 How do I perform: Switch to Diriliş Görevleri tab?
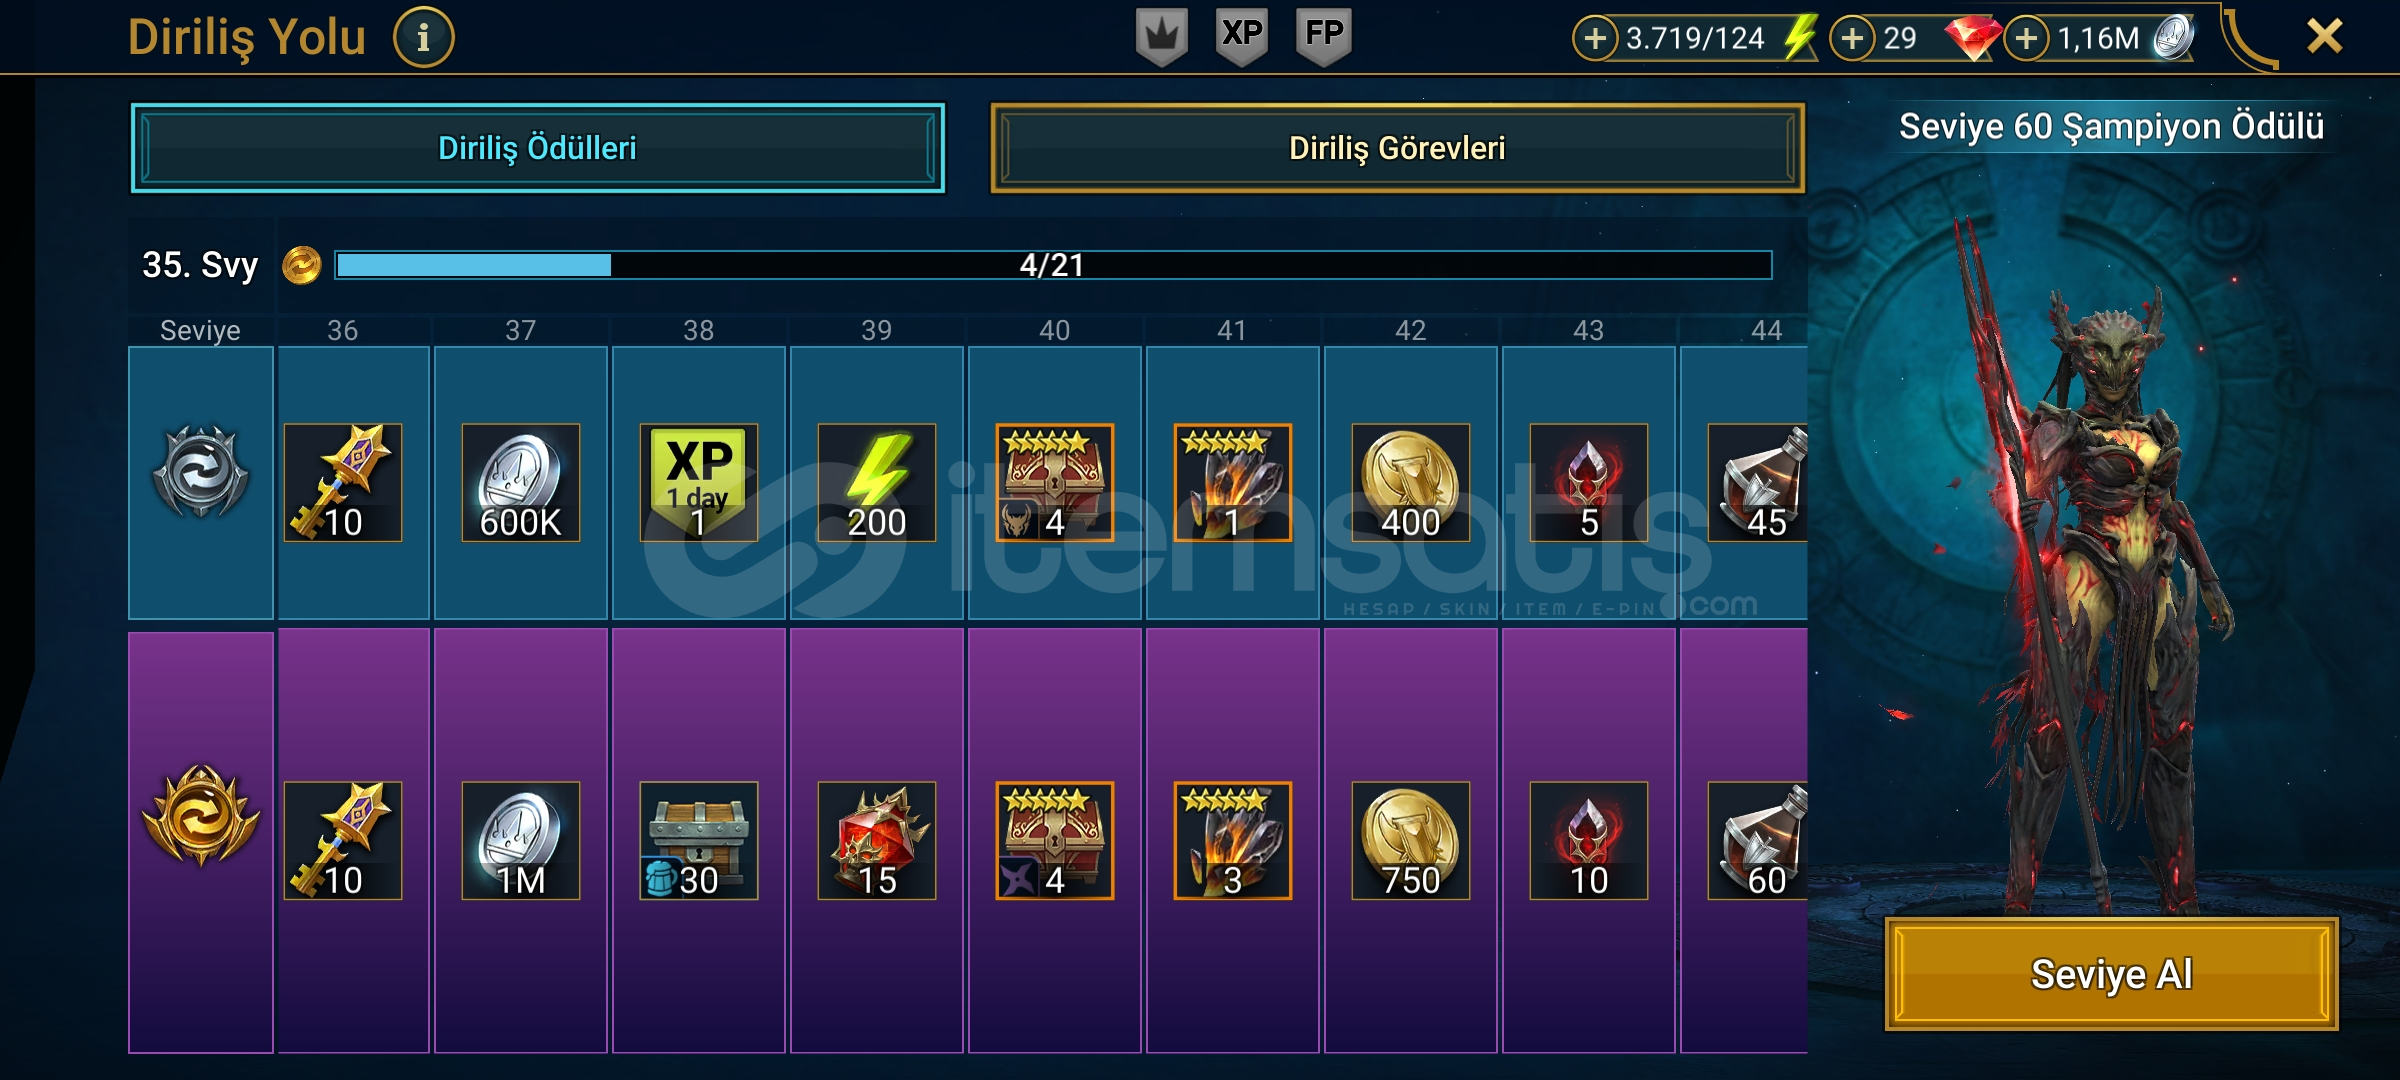1397,148
